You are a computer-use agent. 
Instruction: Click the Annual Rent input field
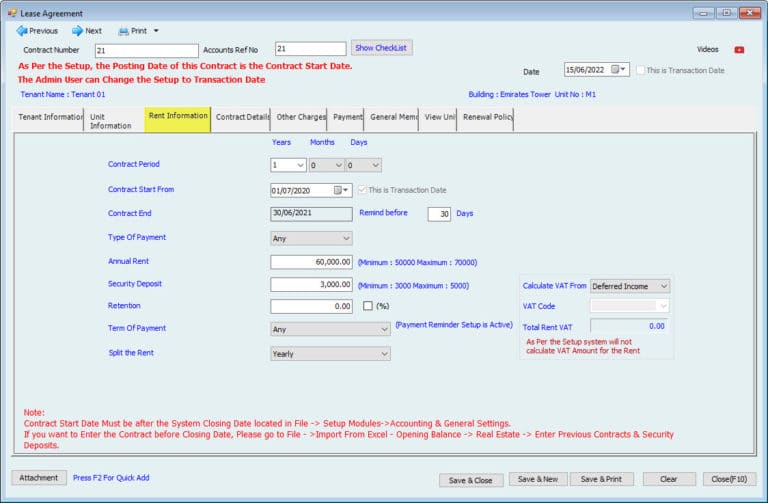tap(311, 262)
